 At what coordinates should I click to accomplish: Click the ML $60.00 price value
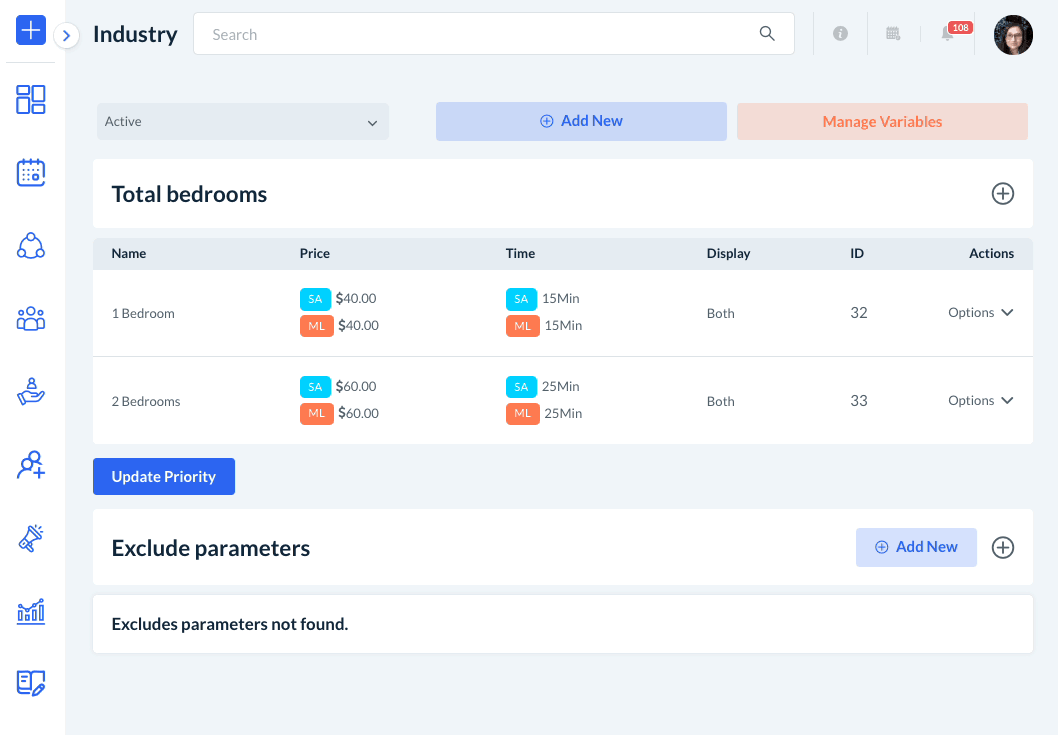click(358, 413)
